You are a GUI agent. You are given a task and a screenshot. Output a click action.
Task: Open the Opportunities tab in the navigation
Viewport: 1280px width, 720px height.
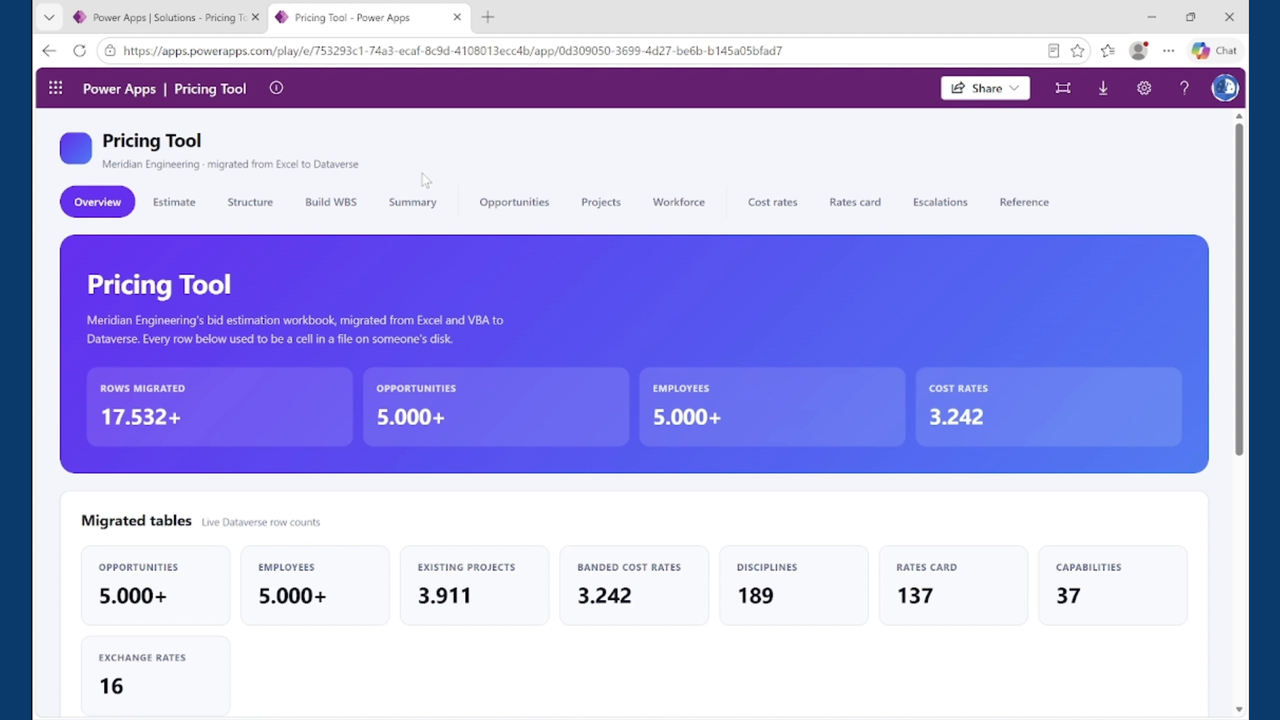pyautogui.click(x=514, y=202)
